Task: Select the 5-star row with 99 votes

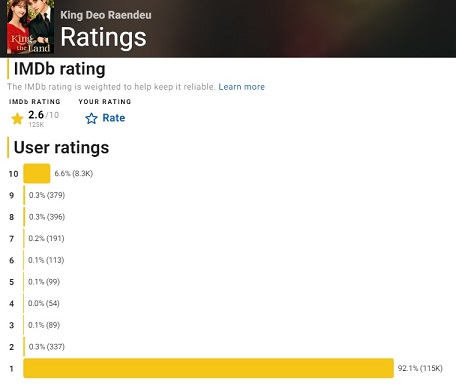Action: tap(35, 282)
